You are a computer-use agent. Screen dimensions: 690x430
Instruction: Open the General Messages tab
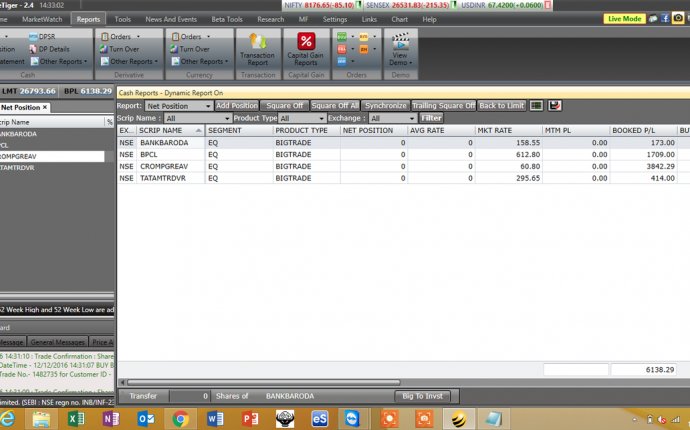58,342
